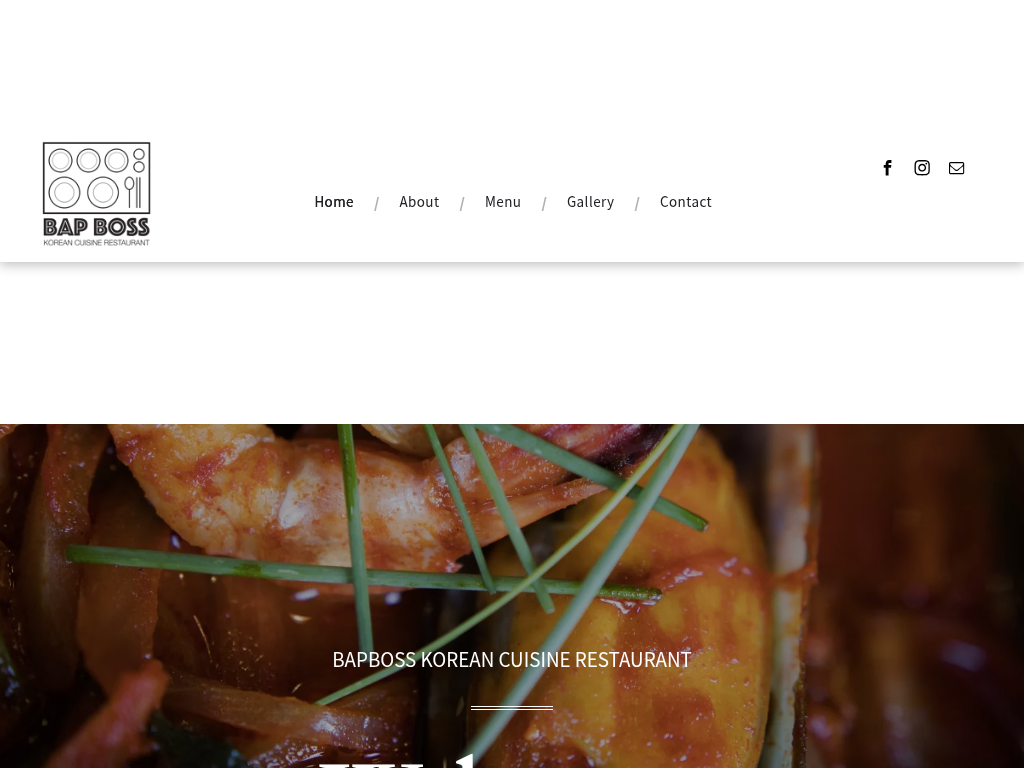
Task: Click the email envelope icon
Action: (956, 168)
